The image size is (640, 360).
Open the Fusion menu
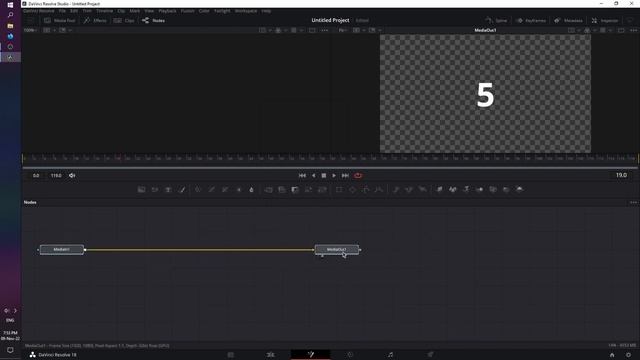[188, 11]
